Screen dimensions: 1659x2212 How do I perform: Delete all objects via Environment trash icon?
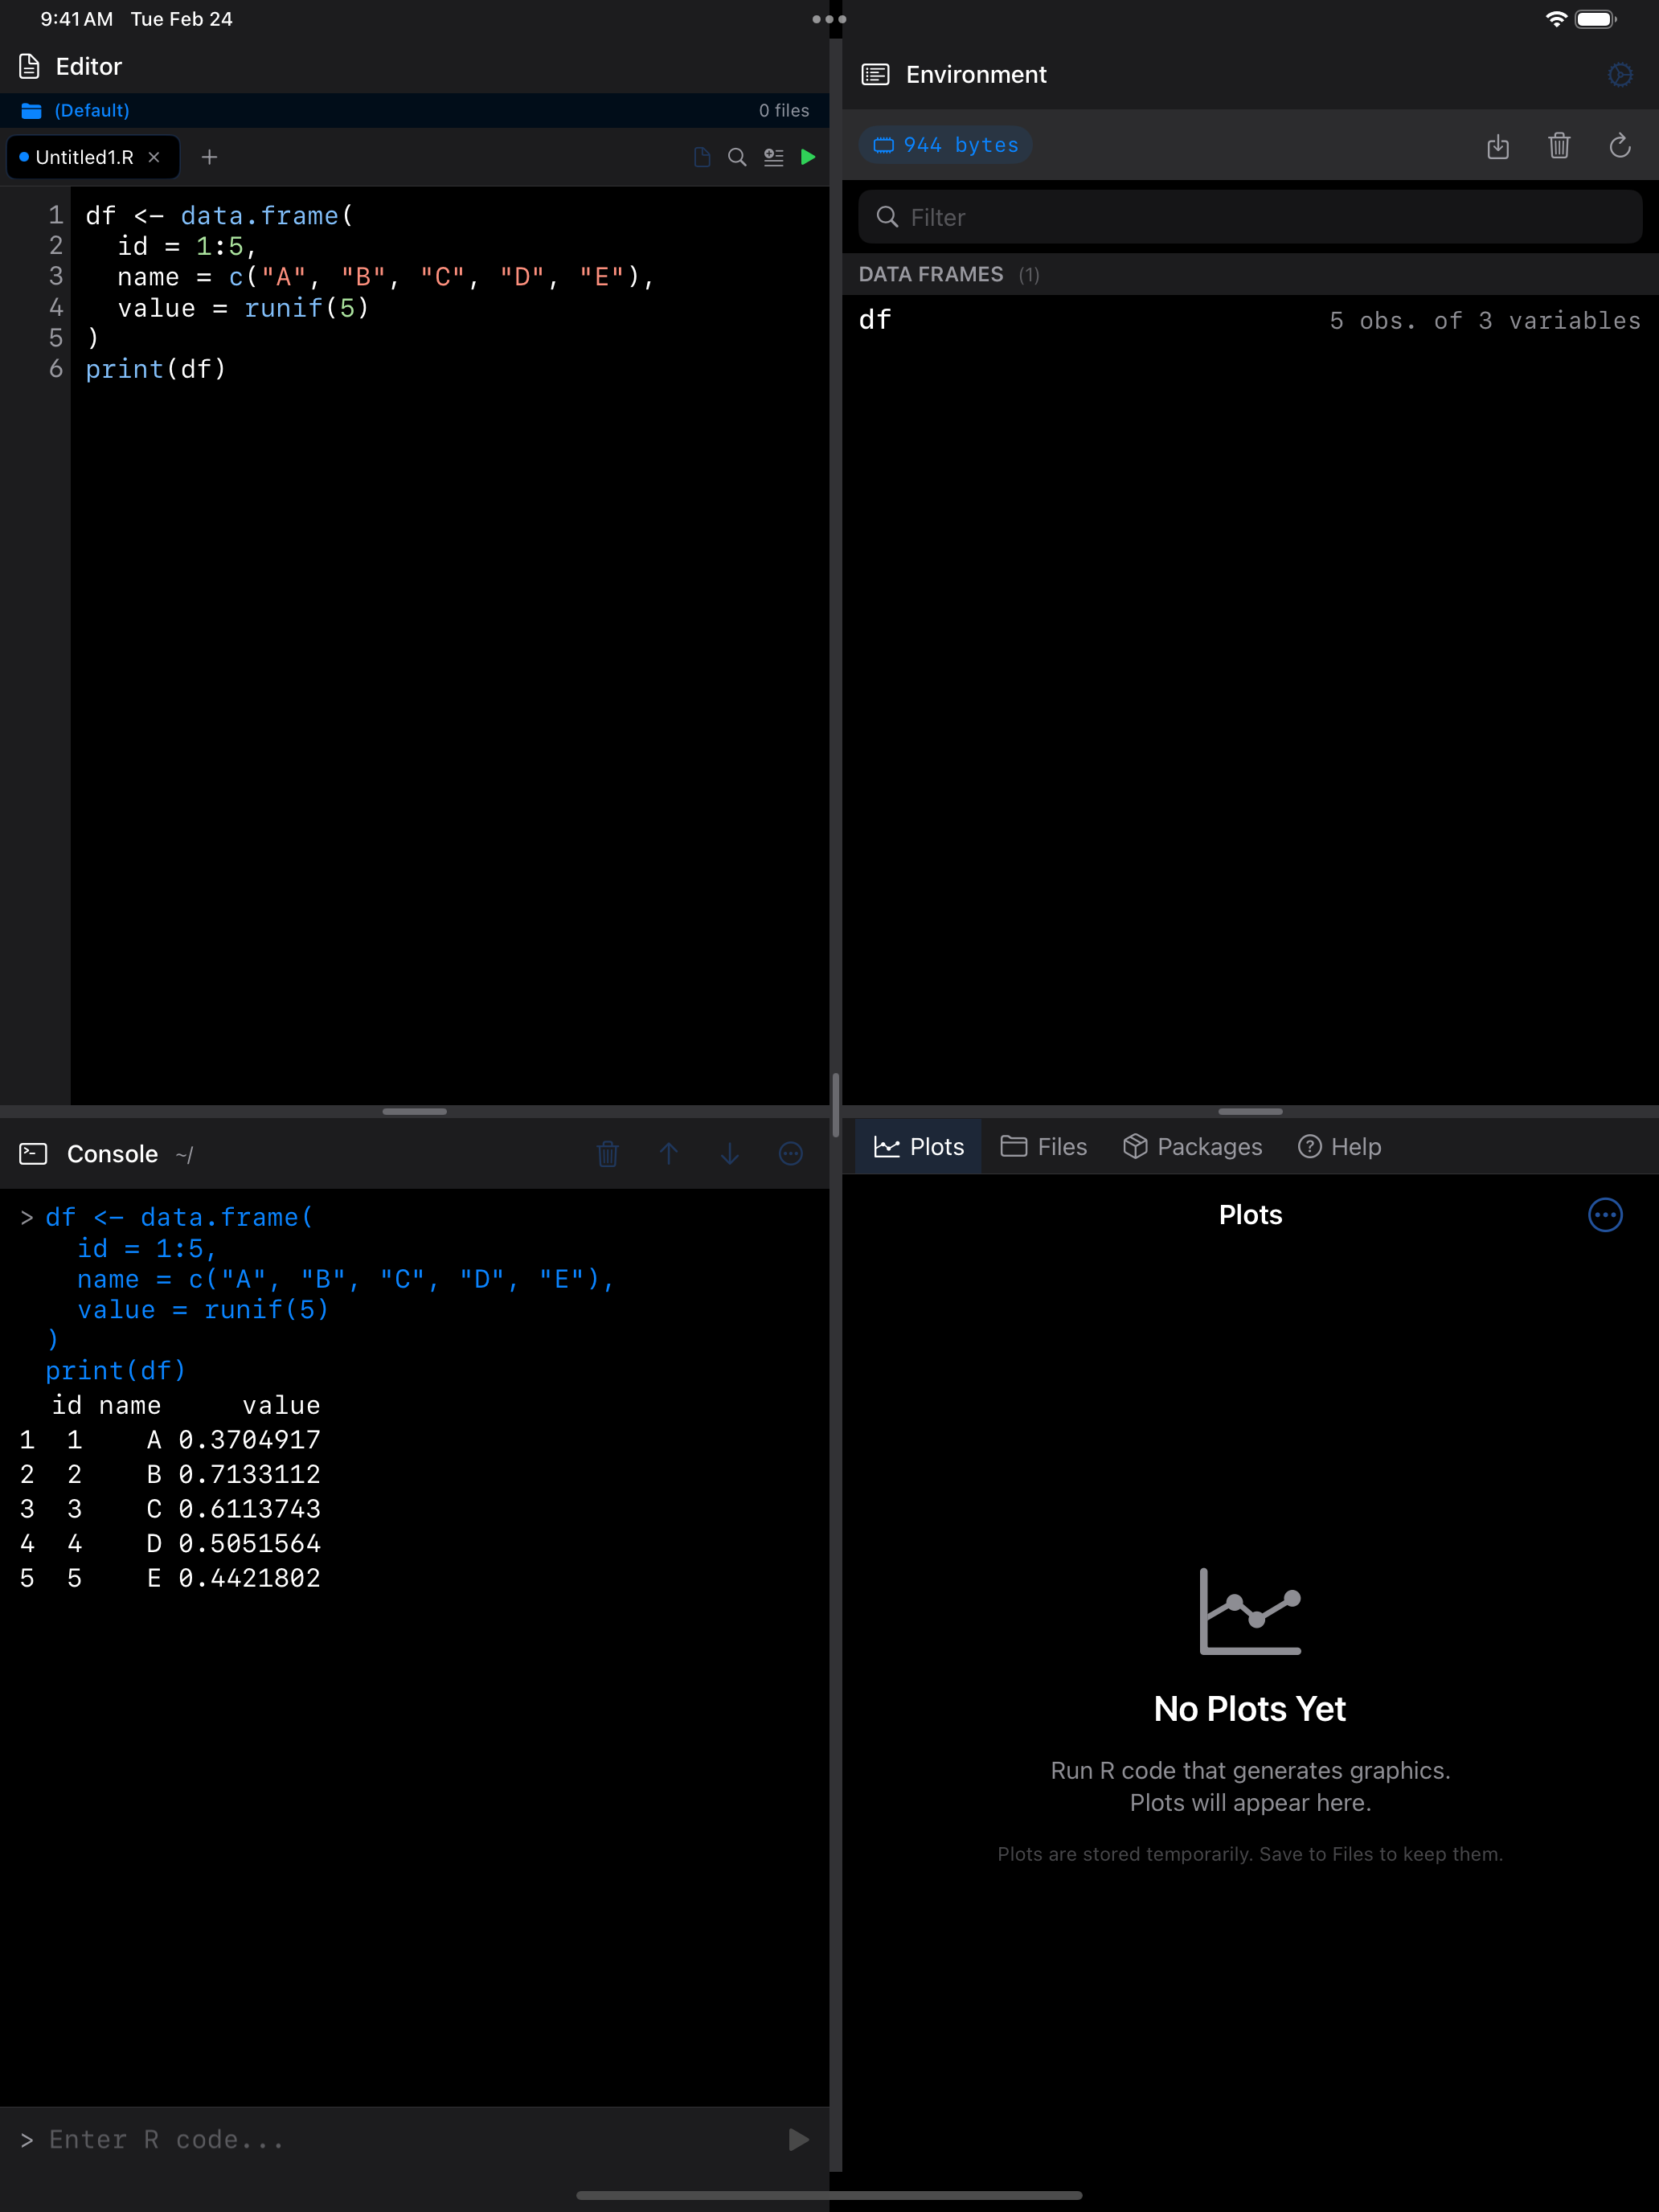(x=1559, y=146)
